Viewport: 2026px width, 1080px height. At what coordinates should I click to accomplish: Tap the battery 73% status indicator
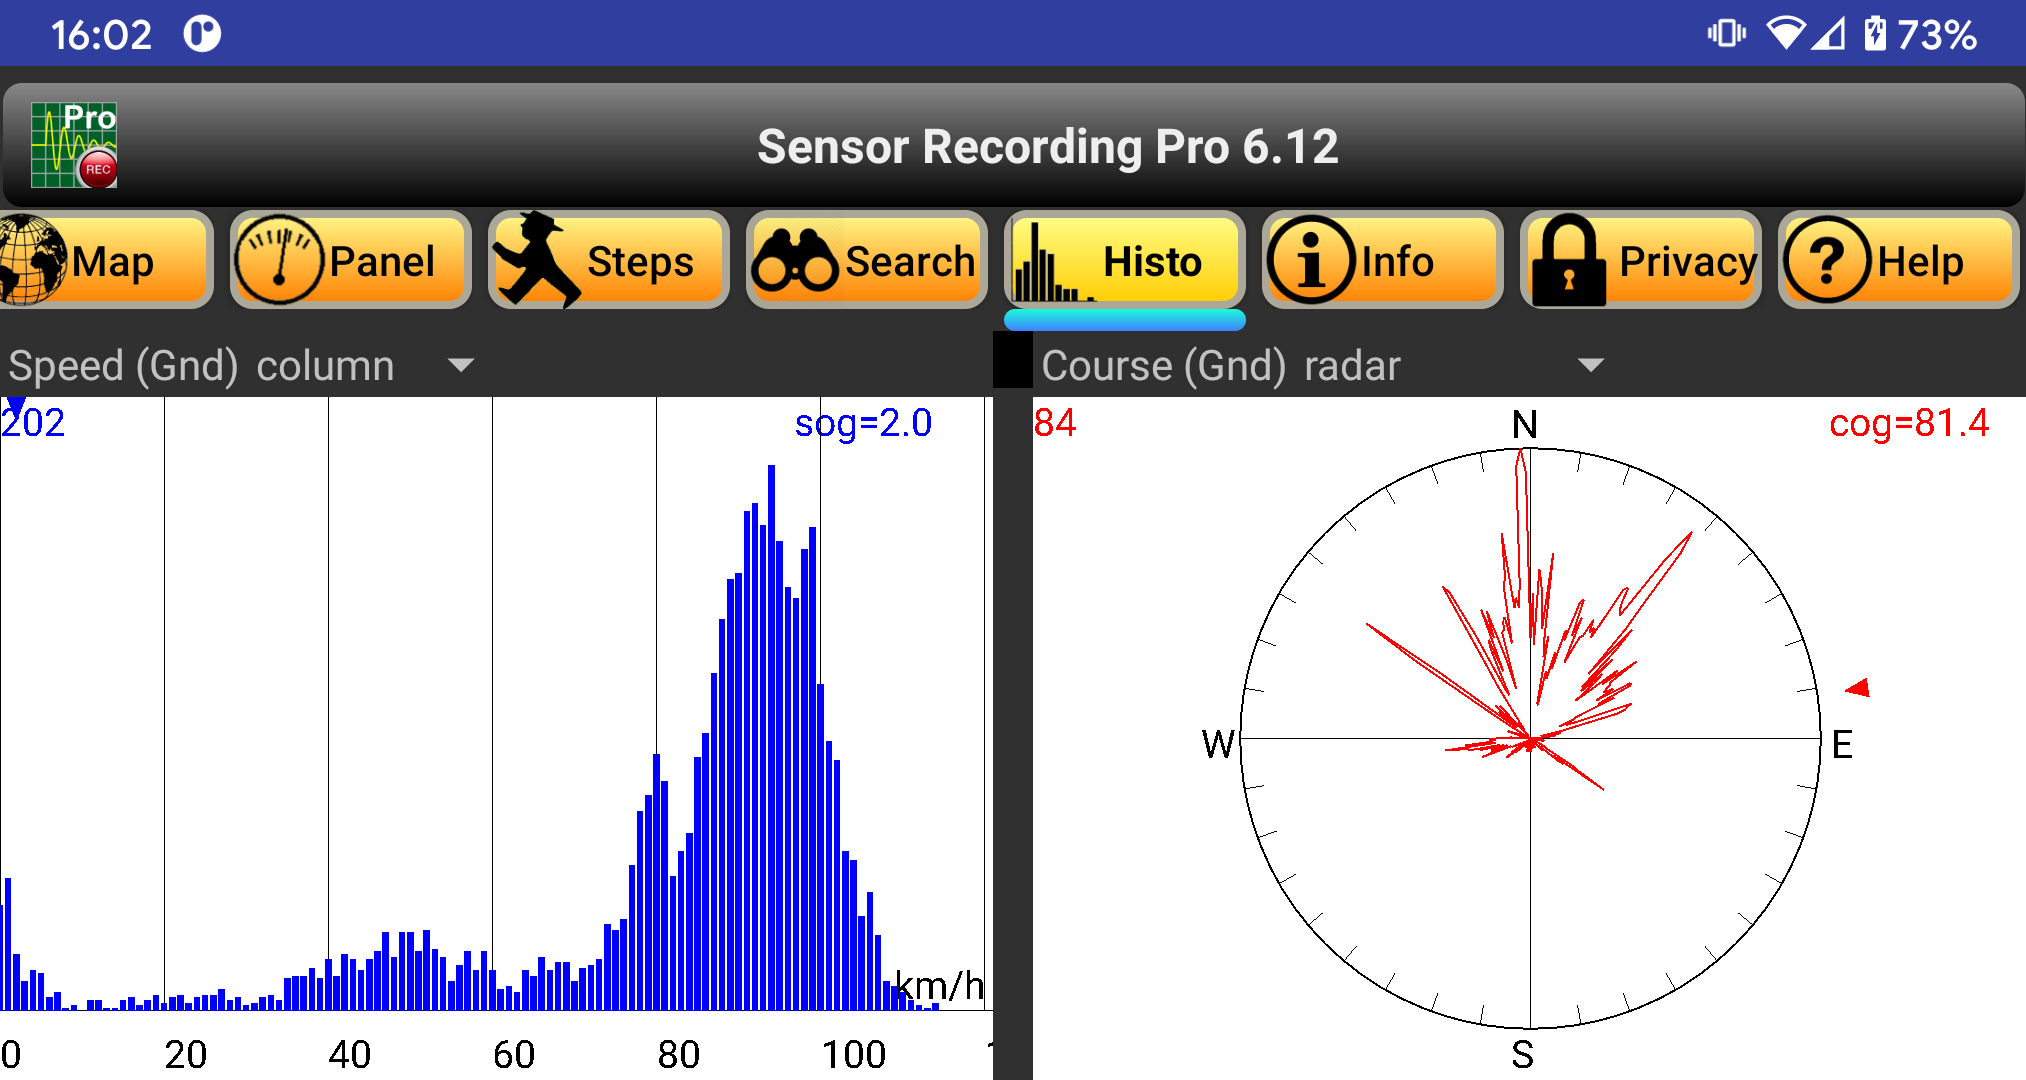pos(1920,35)
